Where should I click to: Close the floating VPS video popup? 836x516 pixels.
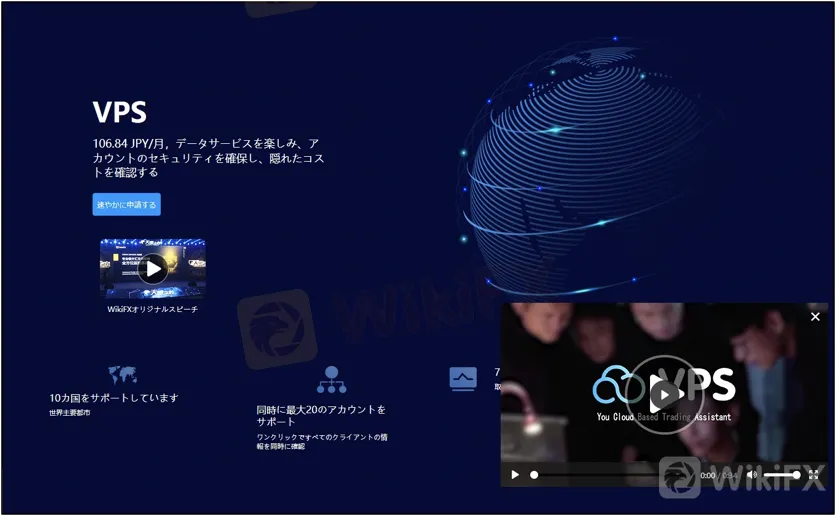pos(815,317)
